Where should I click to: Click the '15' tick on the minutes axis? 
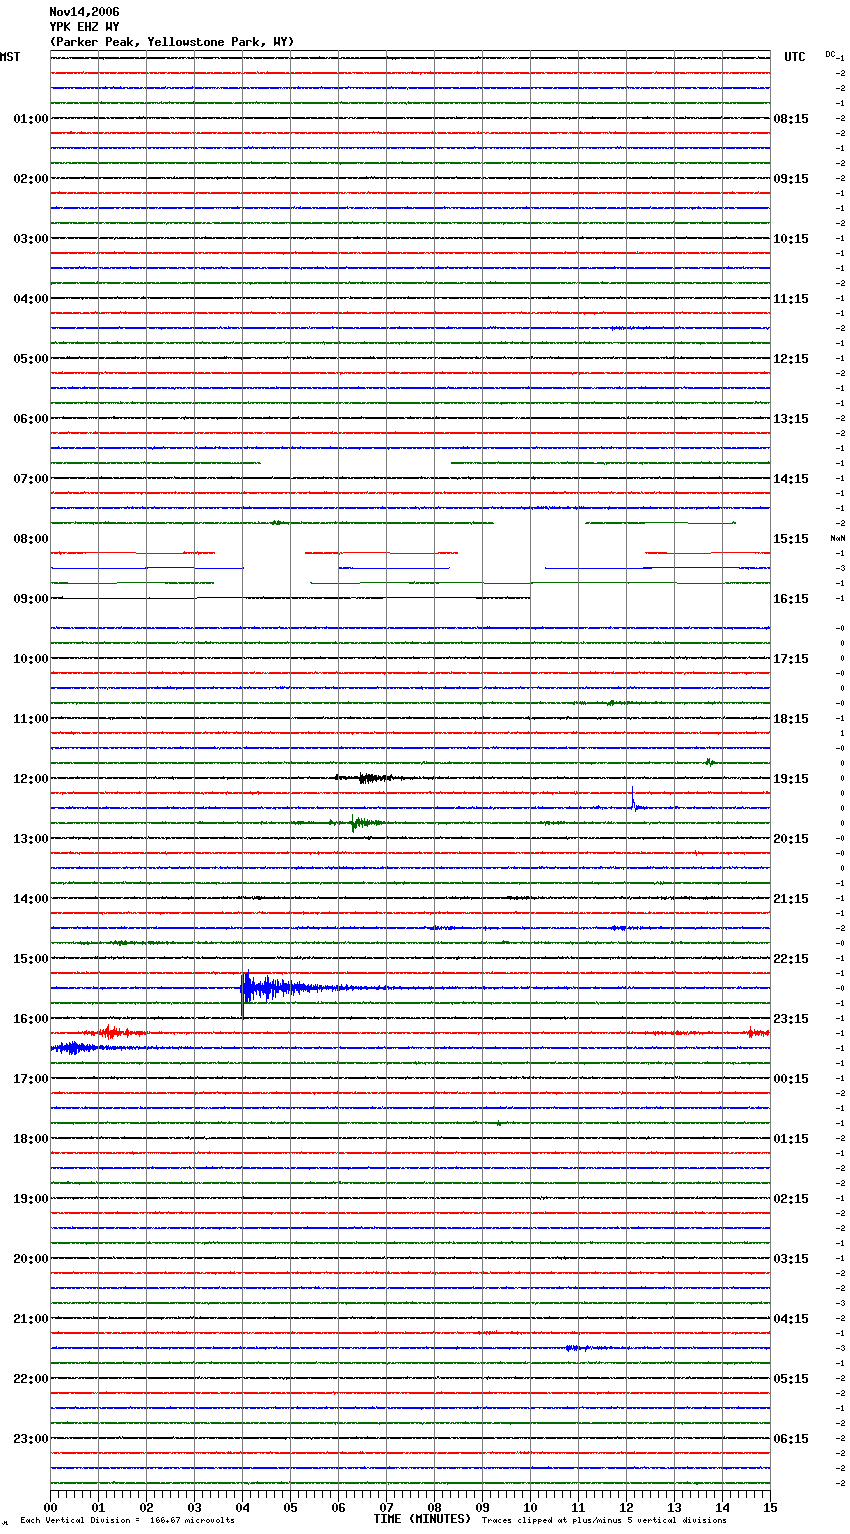click(770, 1507)
